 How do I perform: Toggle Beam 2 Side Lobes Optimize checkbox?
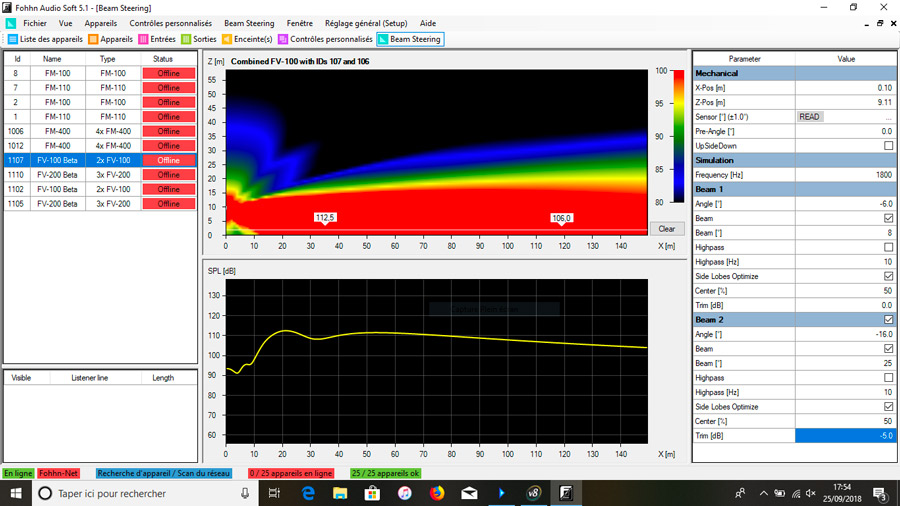(888, 406)
